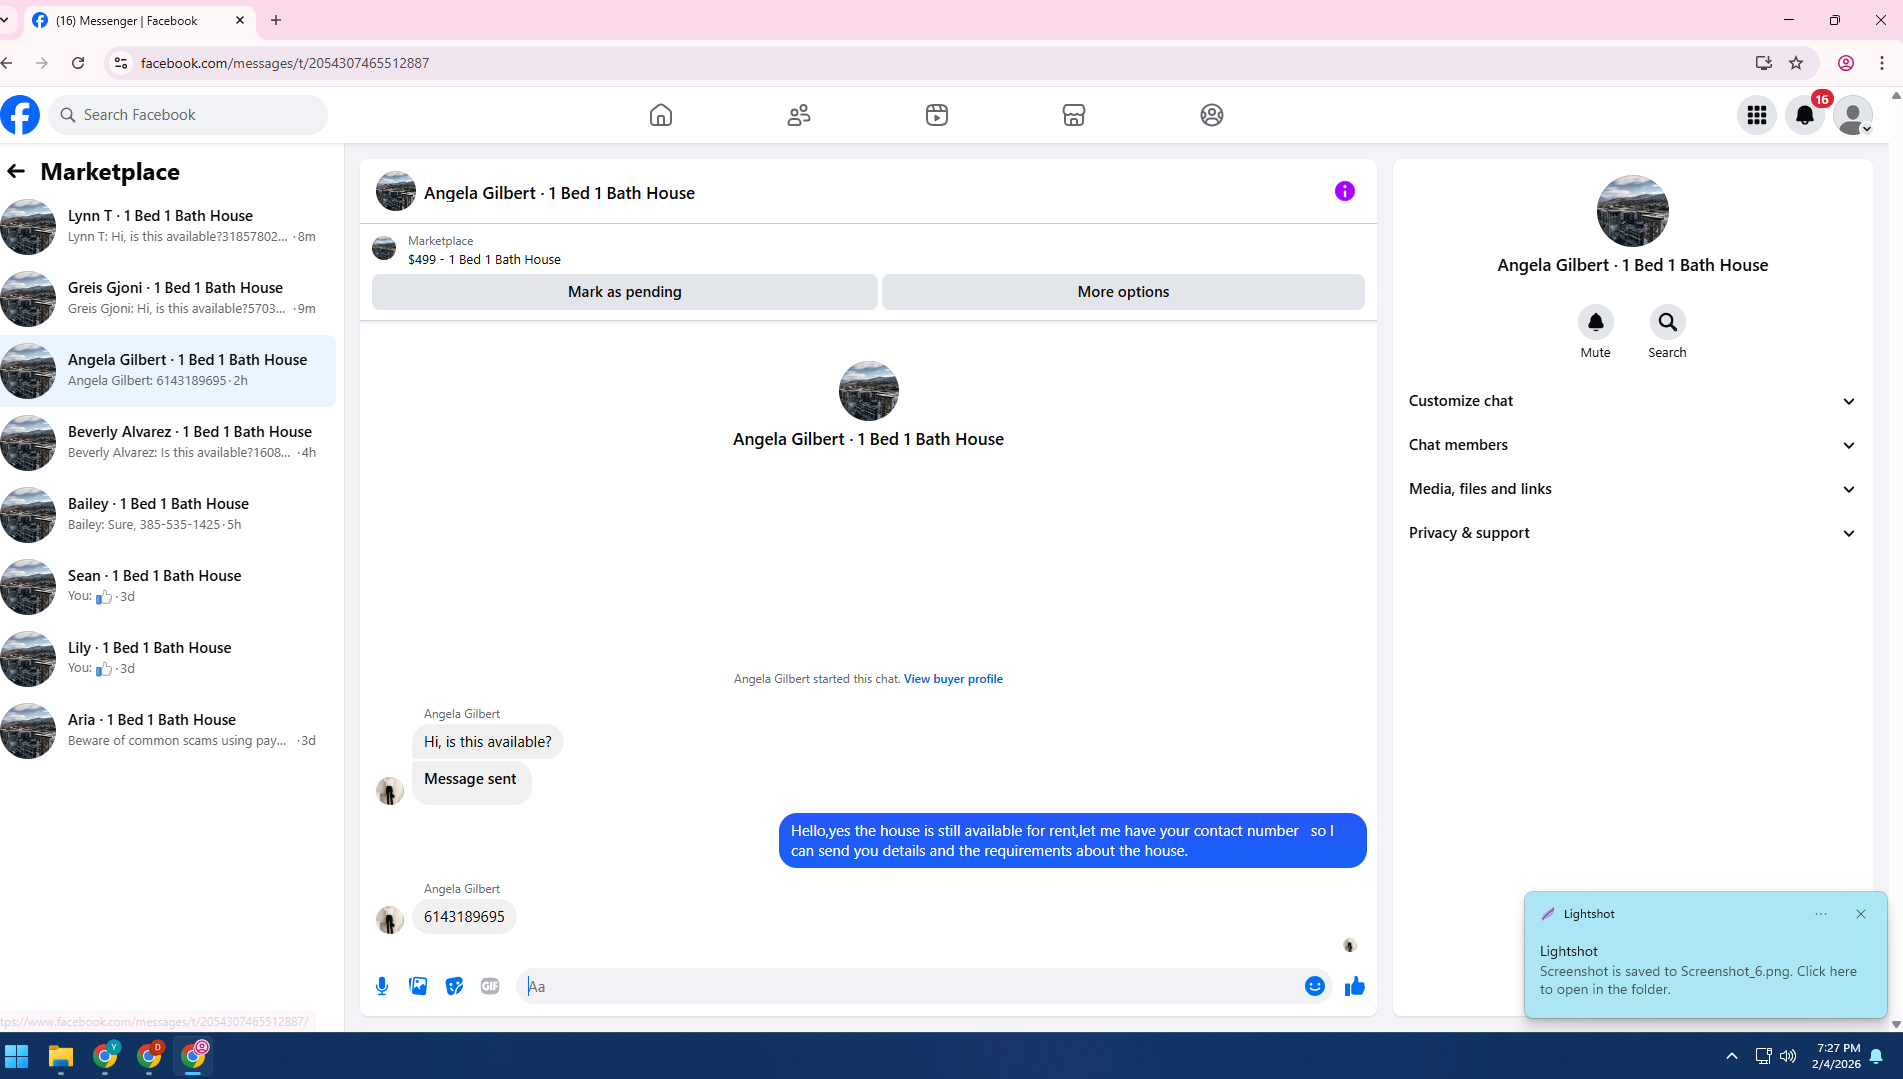Open new browser tab with plus icon
The height and width of the screenshot is (1079, 1903).
coord(276,20)
